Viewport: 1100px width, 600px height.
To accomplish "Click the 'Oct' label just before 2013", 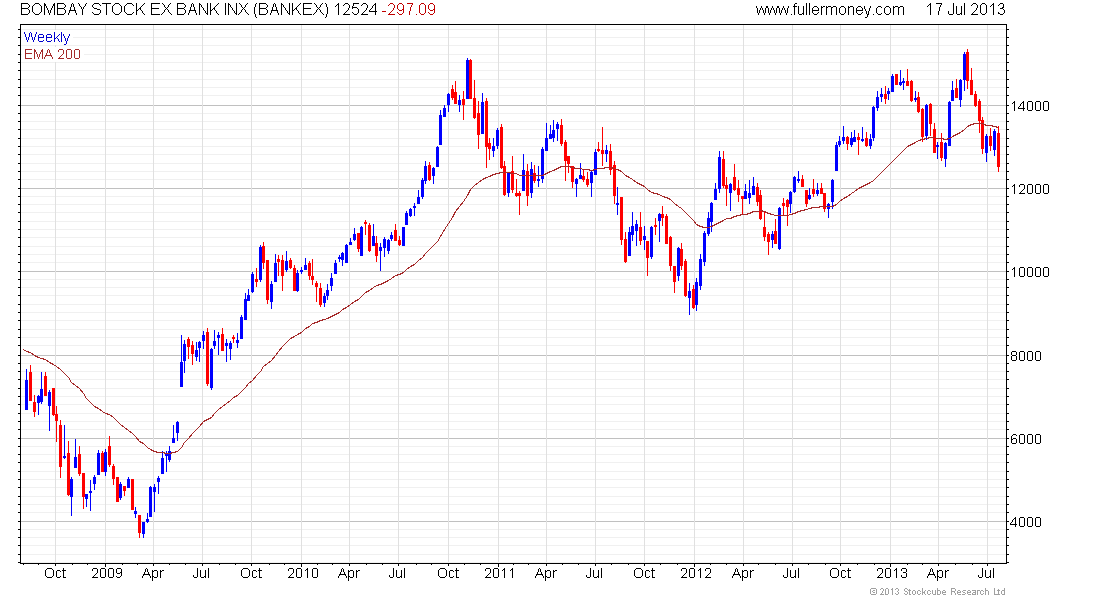I will pyautogui.click(x=840, y=573).
